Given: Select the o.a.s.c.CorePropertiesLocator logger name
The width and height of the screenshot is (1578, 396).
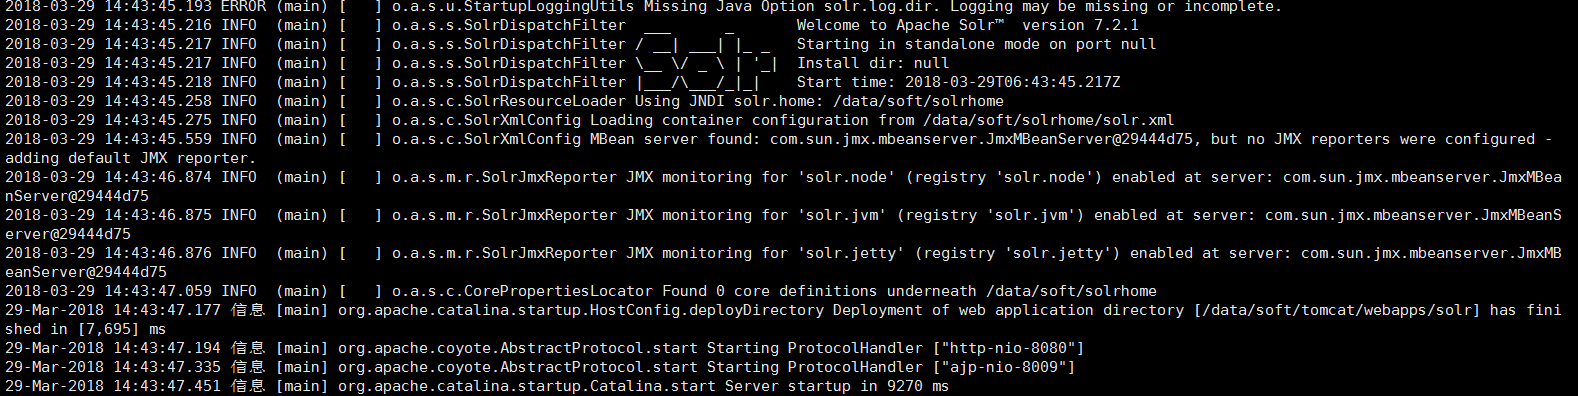Looking at the screenshot, I should (x=522, y=291).
